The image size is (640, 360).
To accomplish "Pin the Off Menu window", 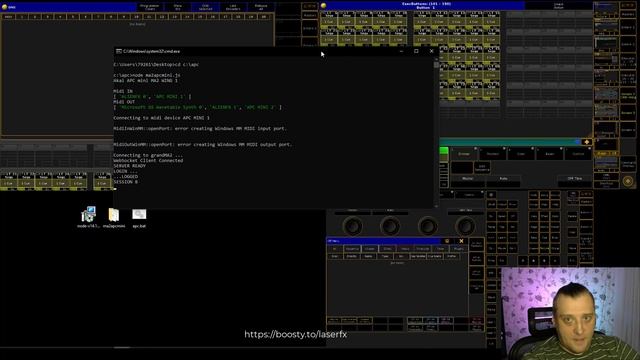I will pyautogui.click(x=447, y=241).
